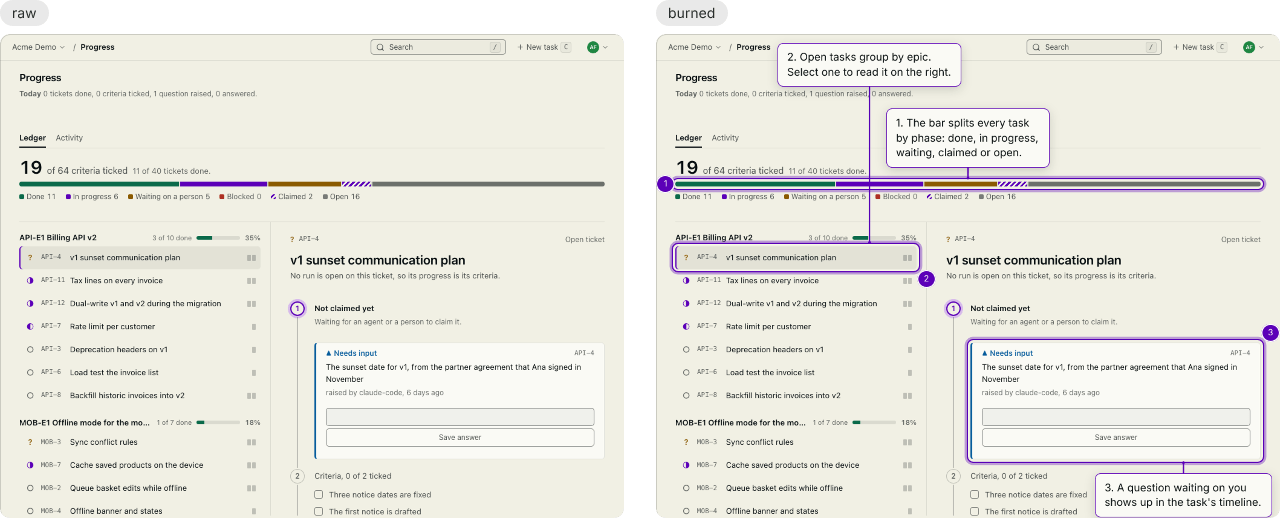Image resolution: width=1280 pixels, height=518 pixels.
Task: Tick 'Three notice dates are fixed' checkbox, burned panel
Action: pyautogui.click(x=975, y=495)
